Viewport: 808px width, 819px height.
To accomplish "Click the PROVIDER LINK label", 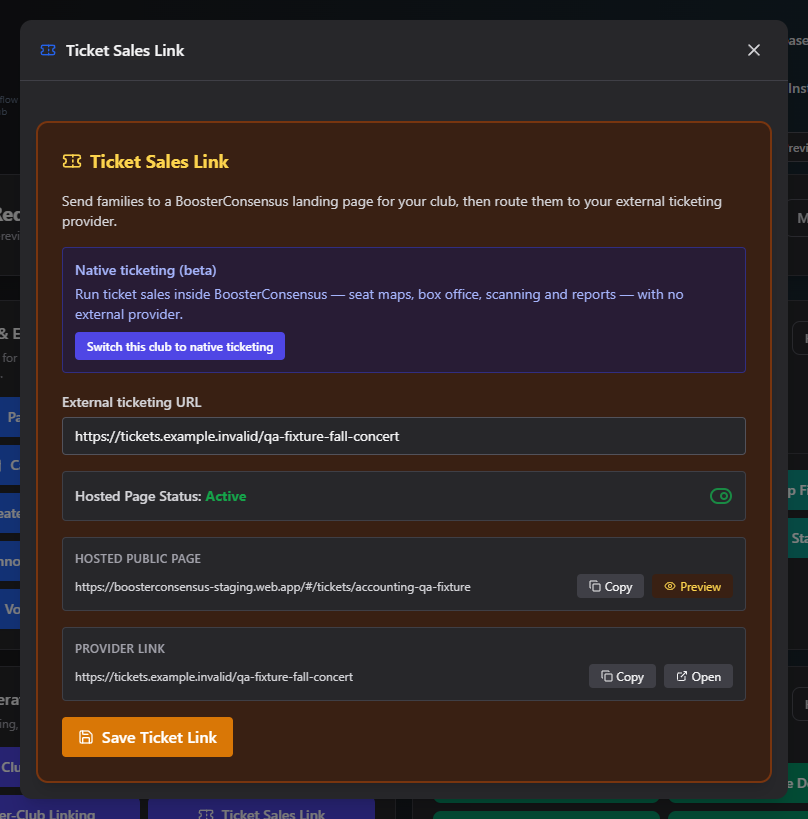I will pos(120,648).
